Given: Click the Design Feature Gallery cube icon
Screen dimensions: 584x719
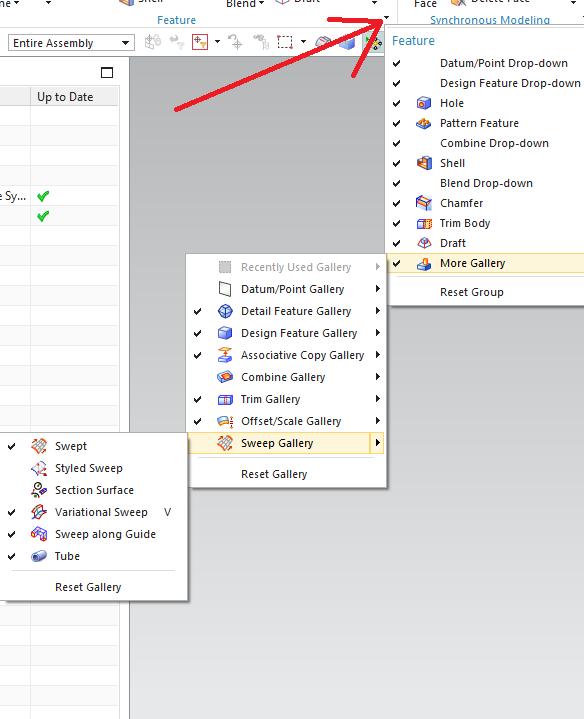Looking at the screenshot, I should (x=225, y=333).
